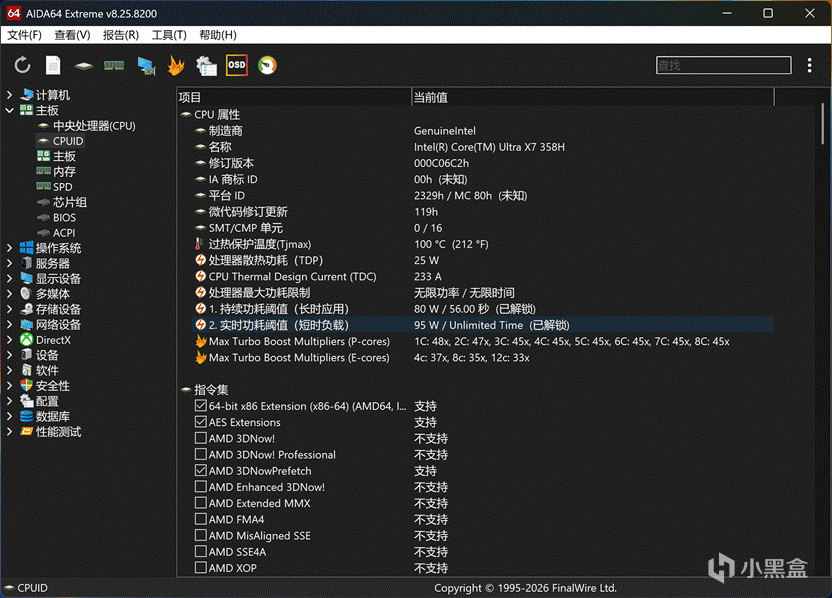This screenshot has height=598, width=832.
Task: Open the gauge sensor panel icon
Action: tap(267, 65)
